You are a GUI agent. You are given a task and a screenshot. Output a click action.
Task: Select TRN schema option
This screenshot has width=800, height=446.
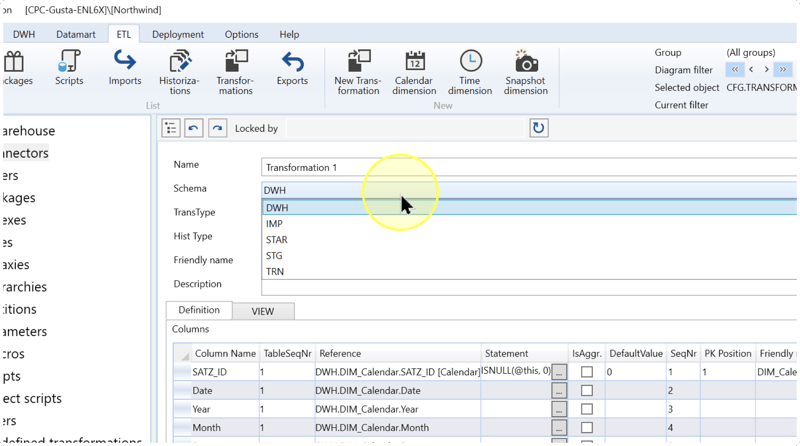529,271
